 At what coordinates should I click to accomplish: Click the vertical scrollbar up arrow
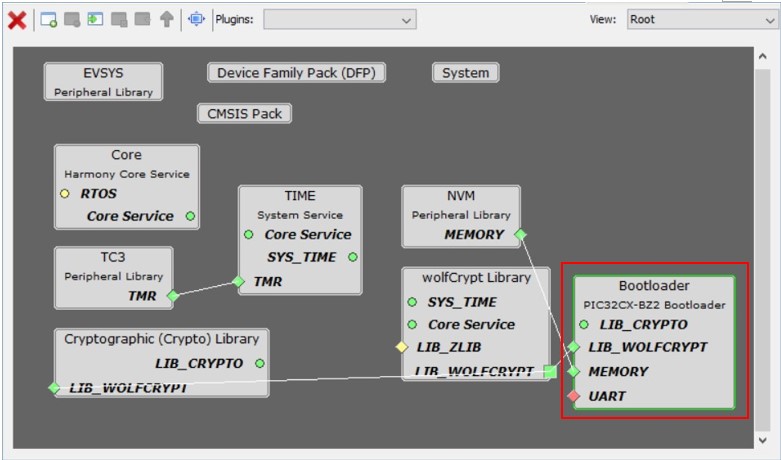(763, 57)
